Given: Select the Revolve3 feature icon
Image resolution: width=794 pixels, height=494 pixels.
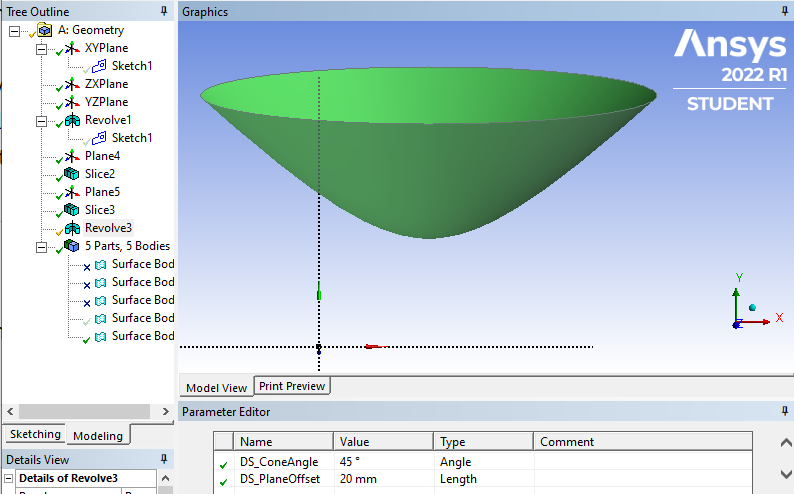Looking at the screenshot, I should (73, 228).
